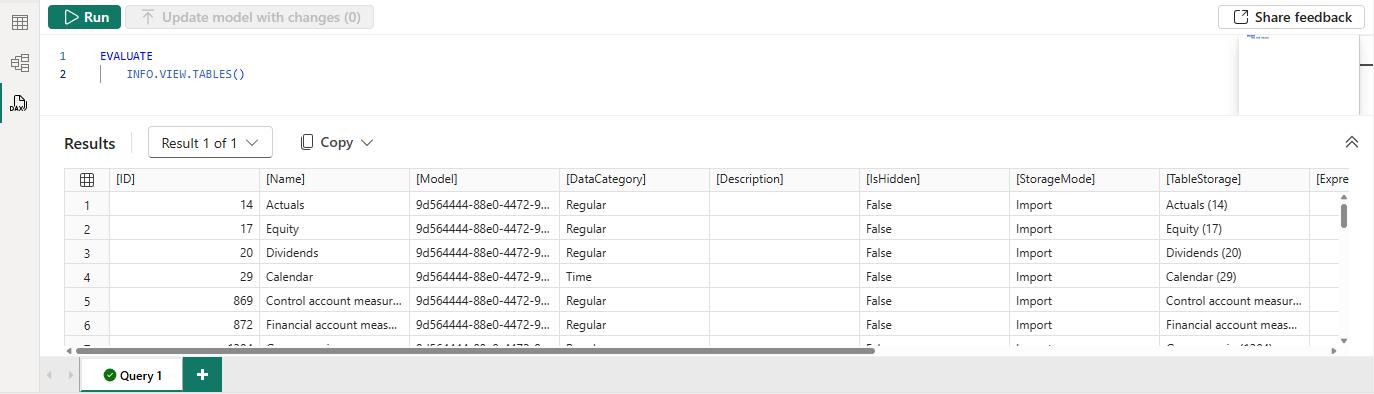Click the code minimap thumbnail

click(1298, 75)
